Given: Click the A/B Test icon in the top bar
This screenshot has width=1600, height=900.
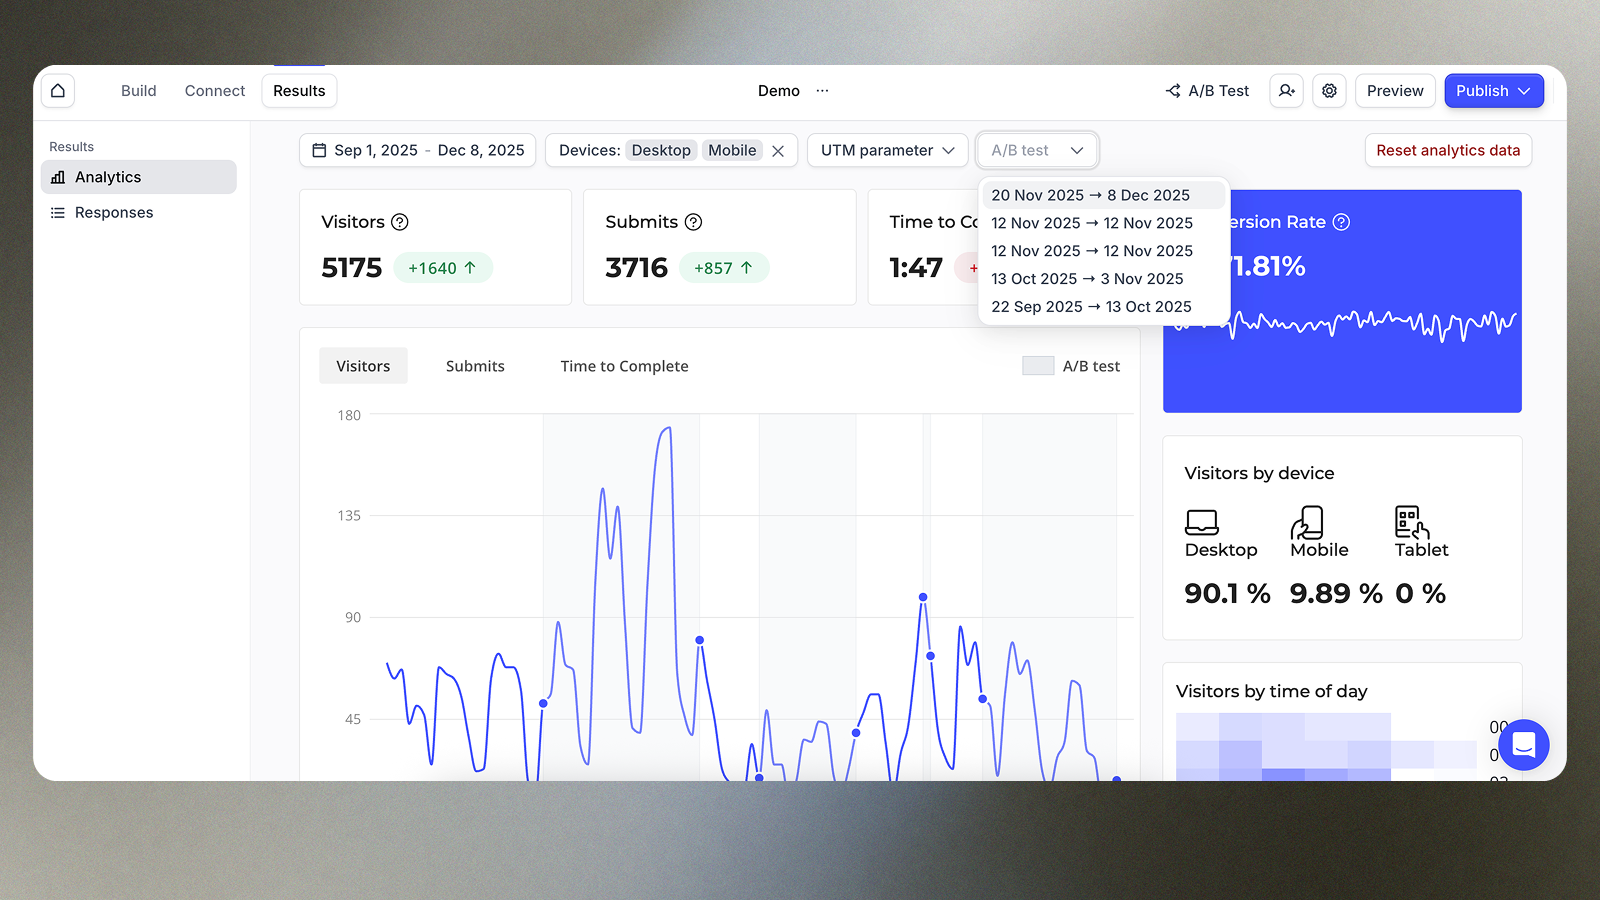Looking at the screenshot, I should pos(1172,90).
